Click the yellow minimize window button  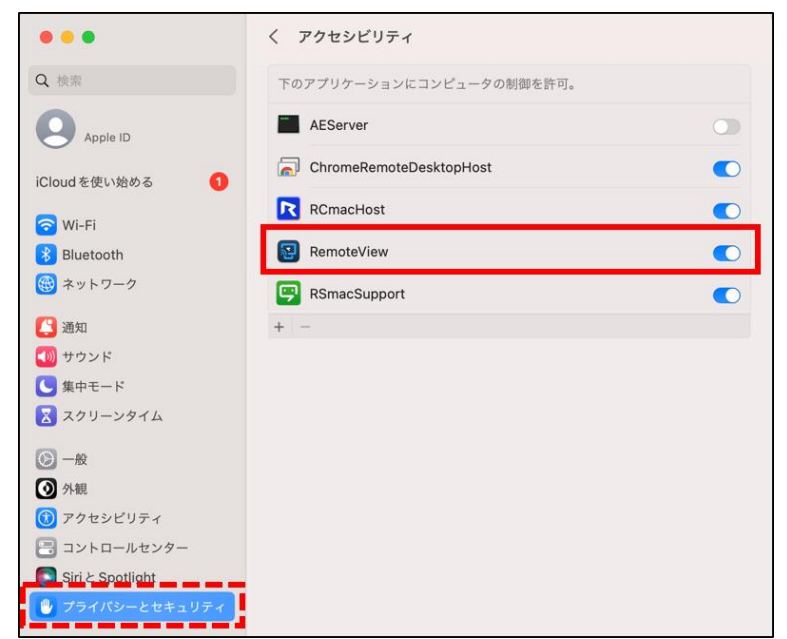tap(67, 37)
